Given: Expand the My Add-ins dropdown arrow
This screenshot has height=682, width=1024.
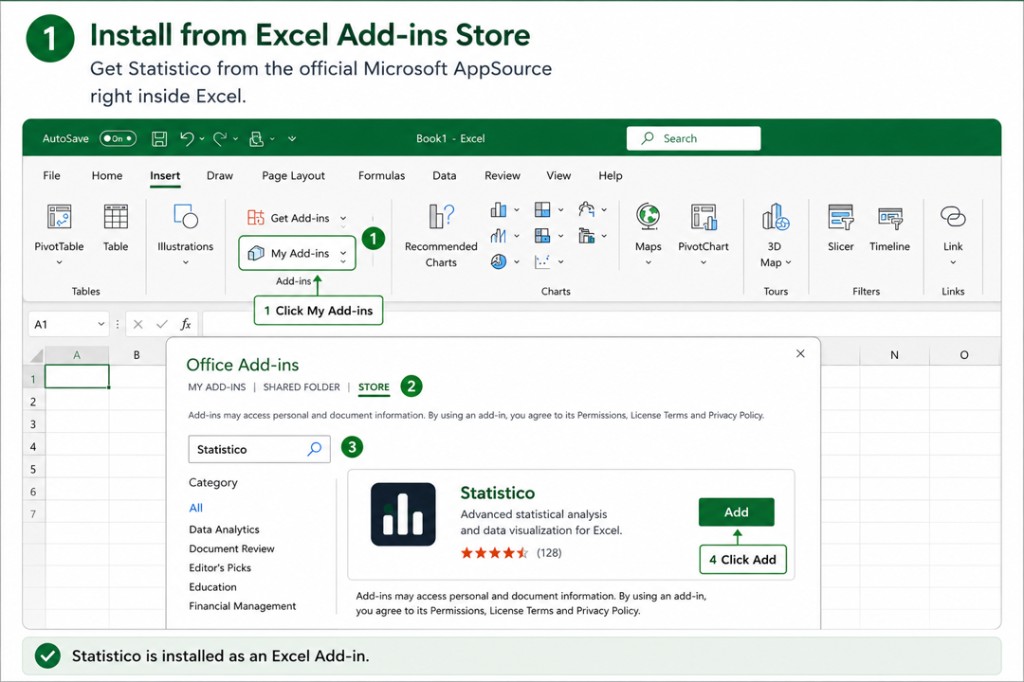Looking at the screenshot, I should coord(343,253).
